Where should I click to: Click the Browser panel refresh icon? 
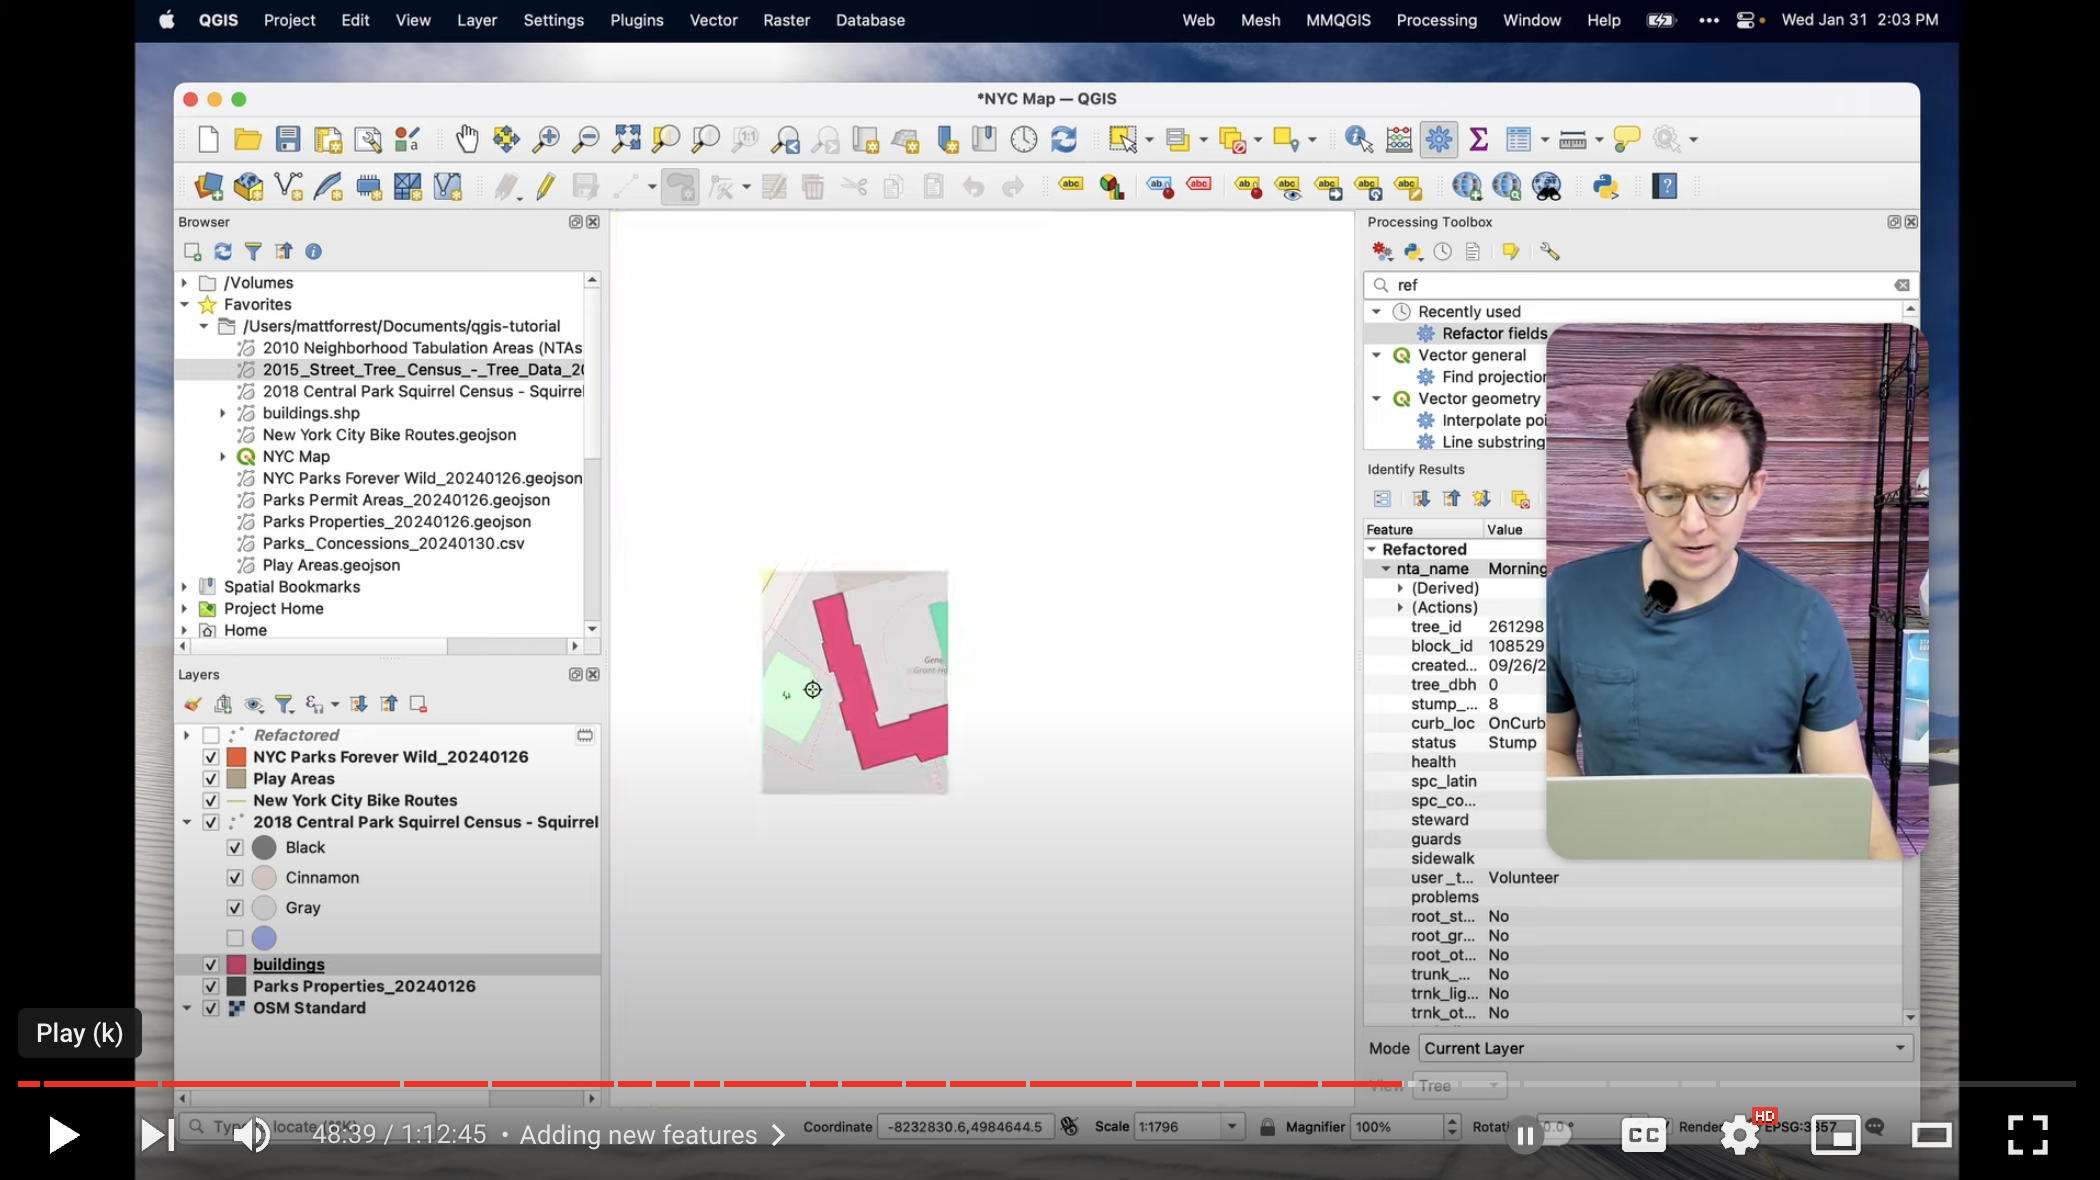tap(223, 252)
